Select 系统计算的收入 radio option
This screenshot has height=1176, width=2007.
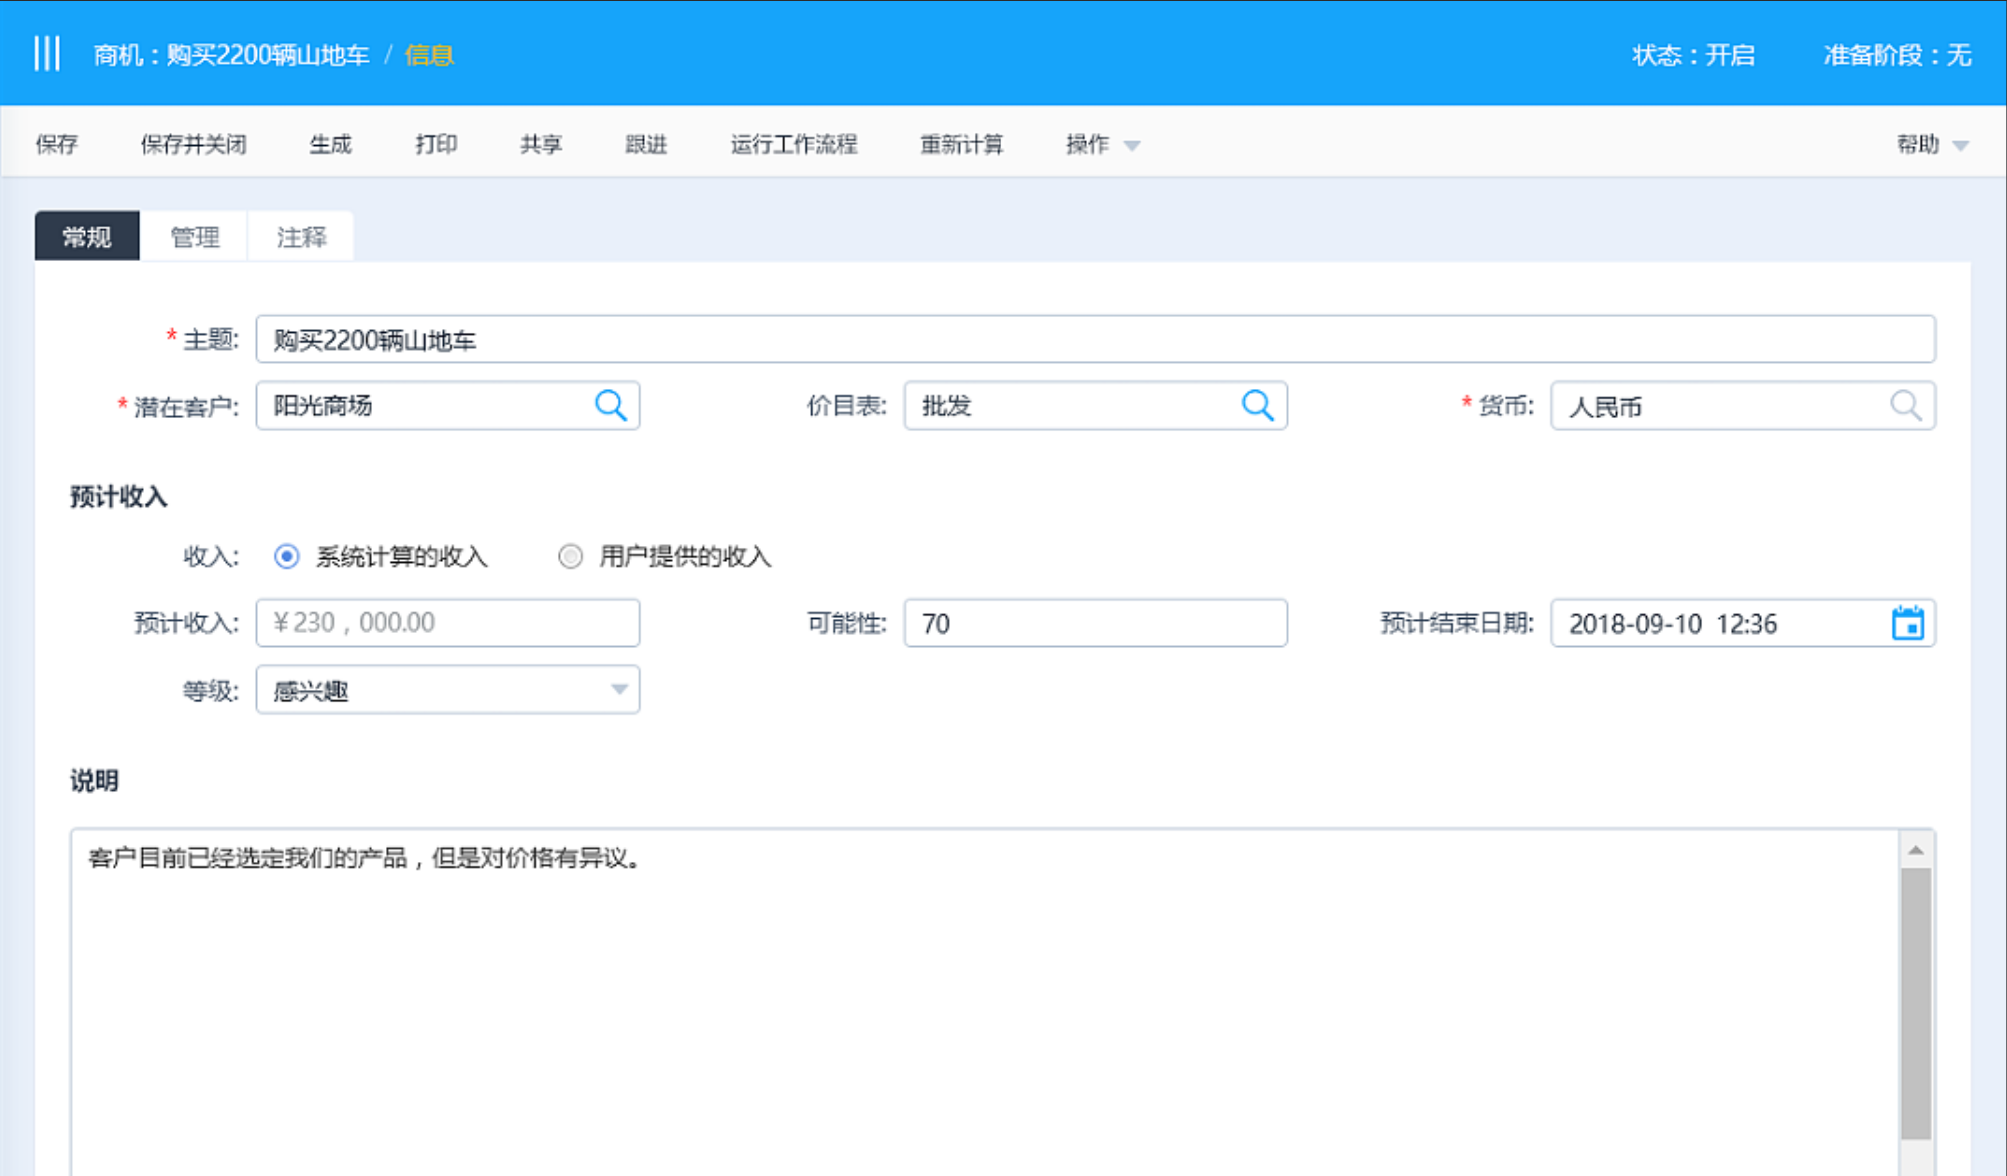(287, 557)
